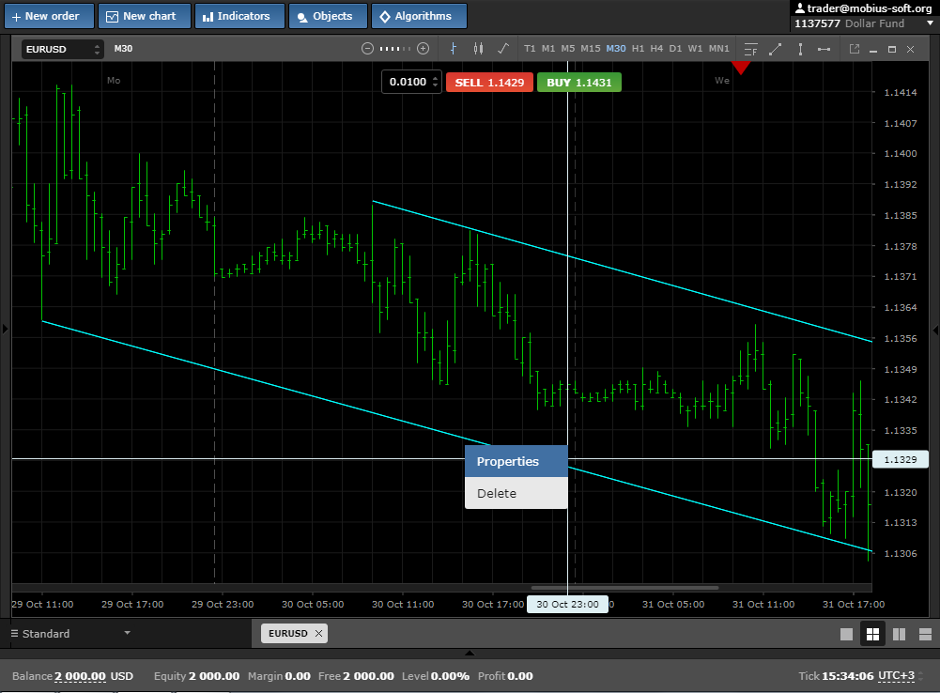
Task: Open the Standard workspace dropdown
Action: (x=71, y=634)
